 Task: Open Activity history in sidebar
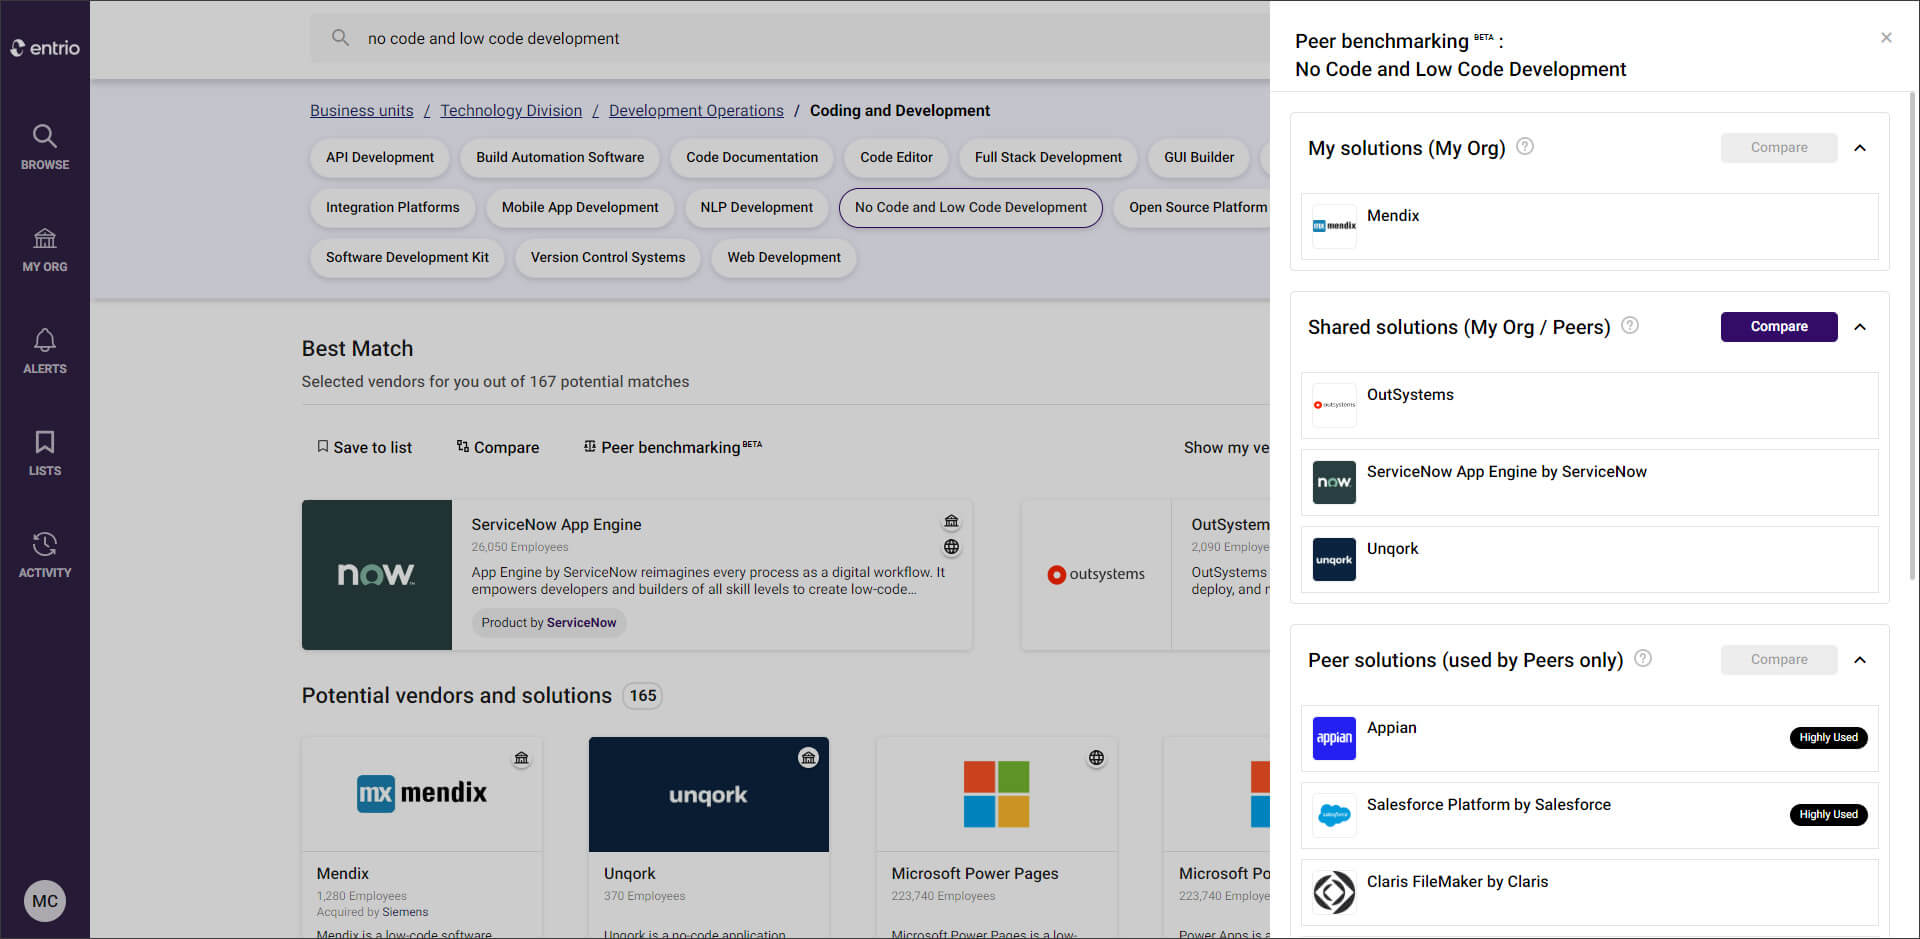[45, 556]
